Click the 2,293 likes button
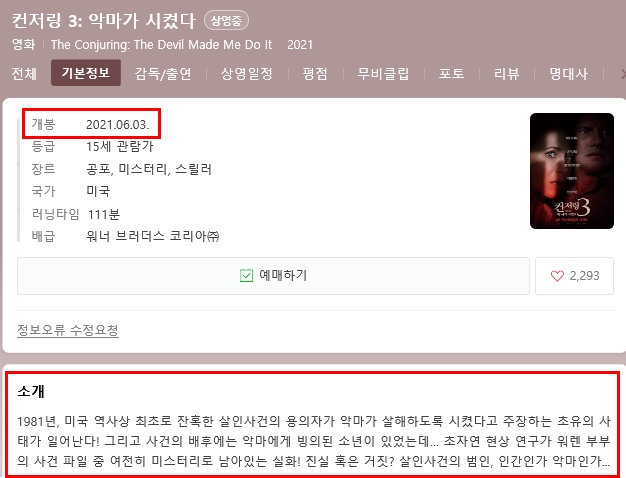Viewport: 626px width, 478px height. (574, 276)
